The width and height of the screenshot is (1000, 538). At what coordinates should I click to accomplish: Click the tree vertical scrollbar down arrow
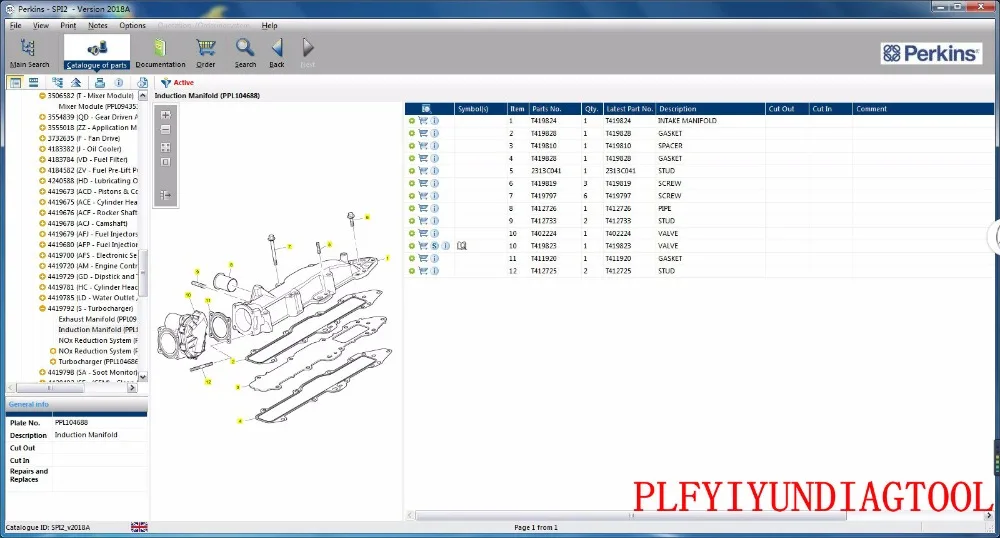tap(143, 377)
